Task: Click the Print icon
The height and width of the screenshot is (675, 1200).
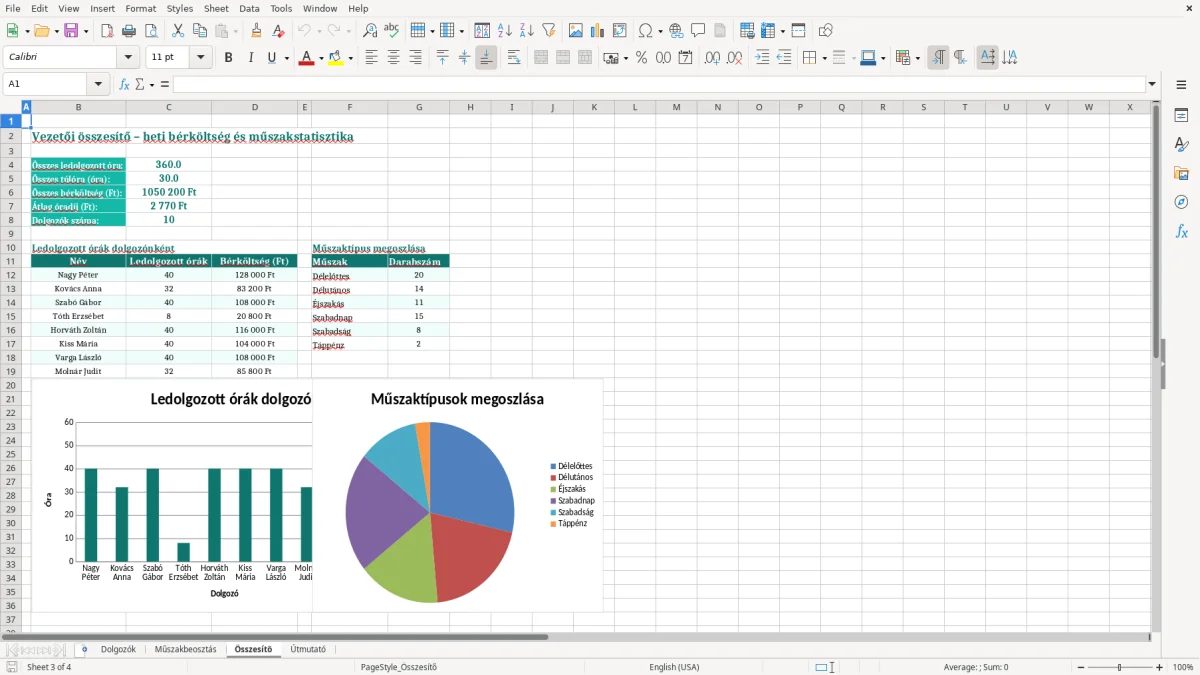Action: coord(128,31)
